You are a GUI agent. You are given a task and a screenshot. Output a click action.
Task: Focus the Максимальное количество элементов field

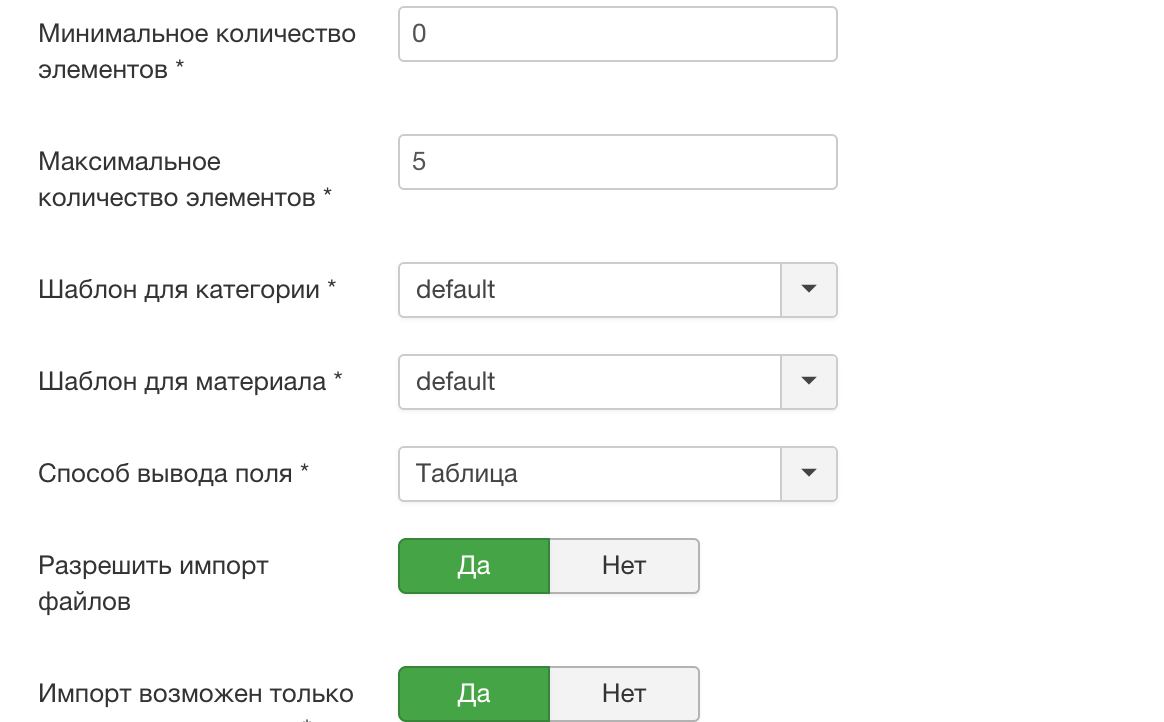617,162
